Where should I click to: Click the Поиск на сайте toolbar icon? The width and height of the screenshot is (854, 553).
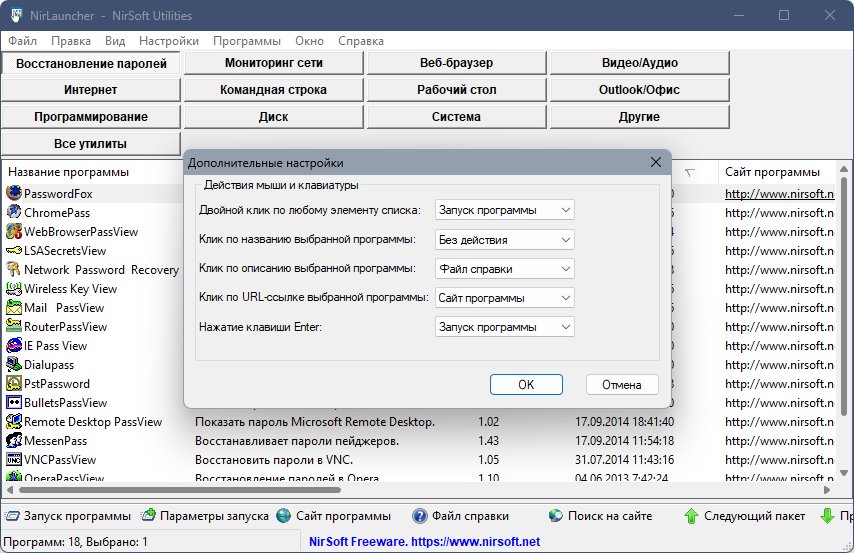click(x=556, y=516)
